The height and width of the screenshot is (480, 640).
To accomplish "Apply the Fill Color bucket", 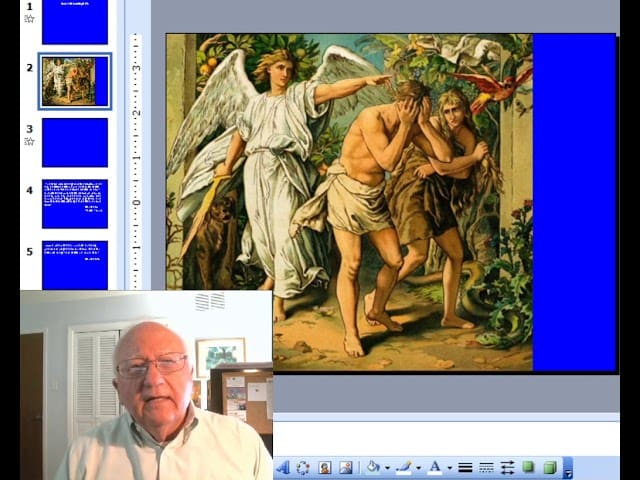I will [373, 467].
